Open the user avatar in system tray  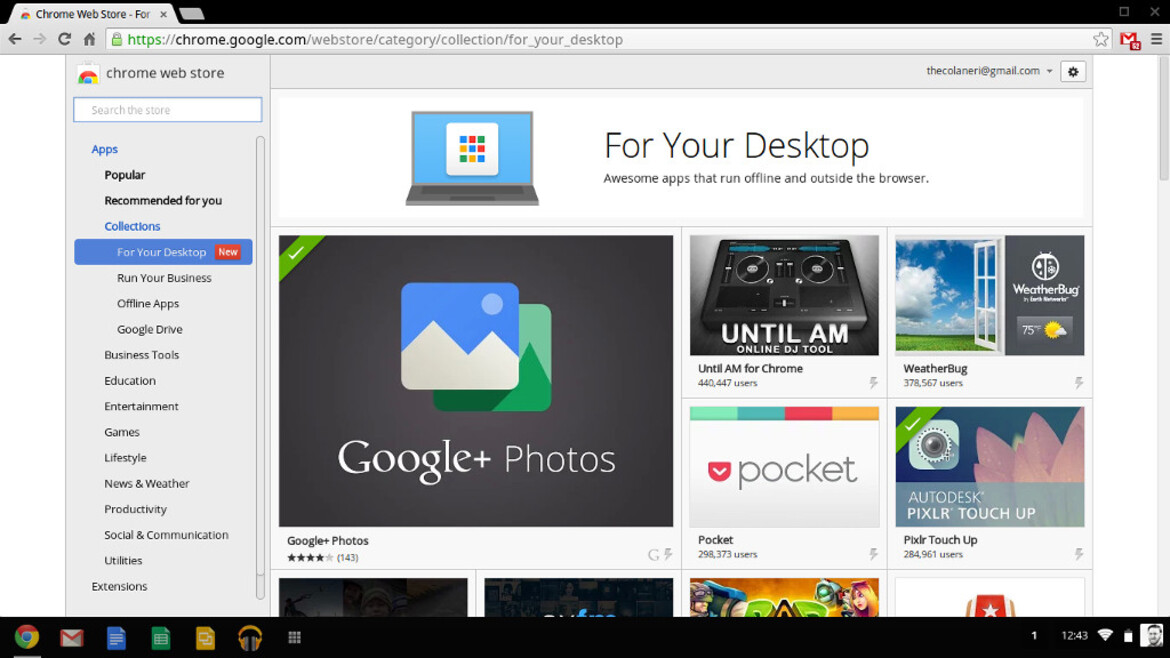point(1152,636)
